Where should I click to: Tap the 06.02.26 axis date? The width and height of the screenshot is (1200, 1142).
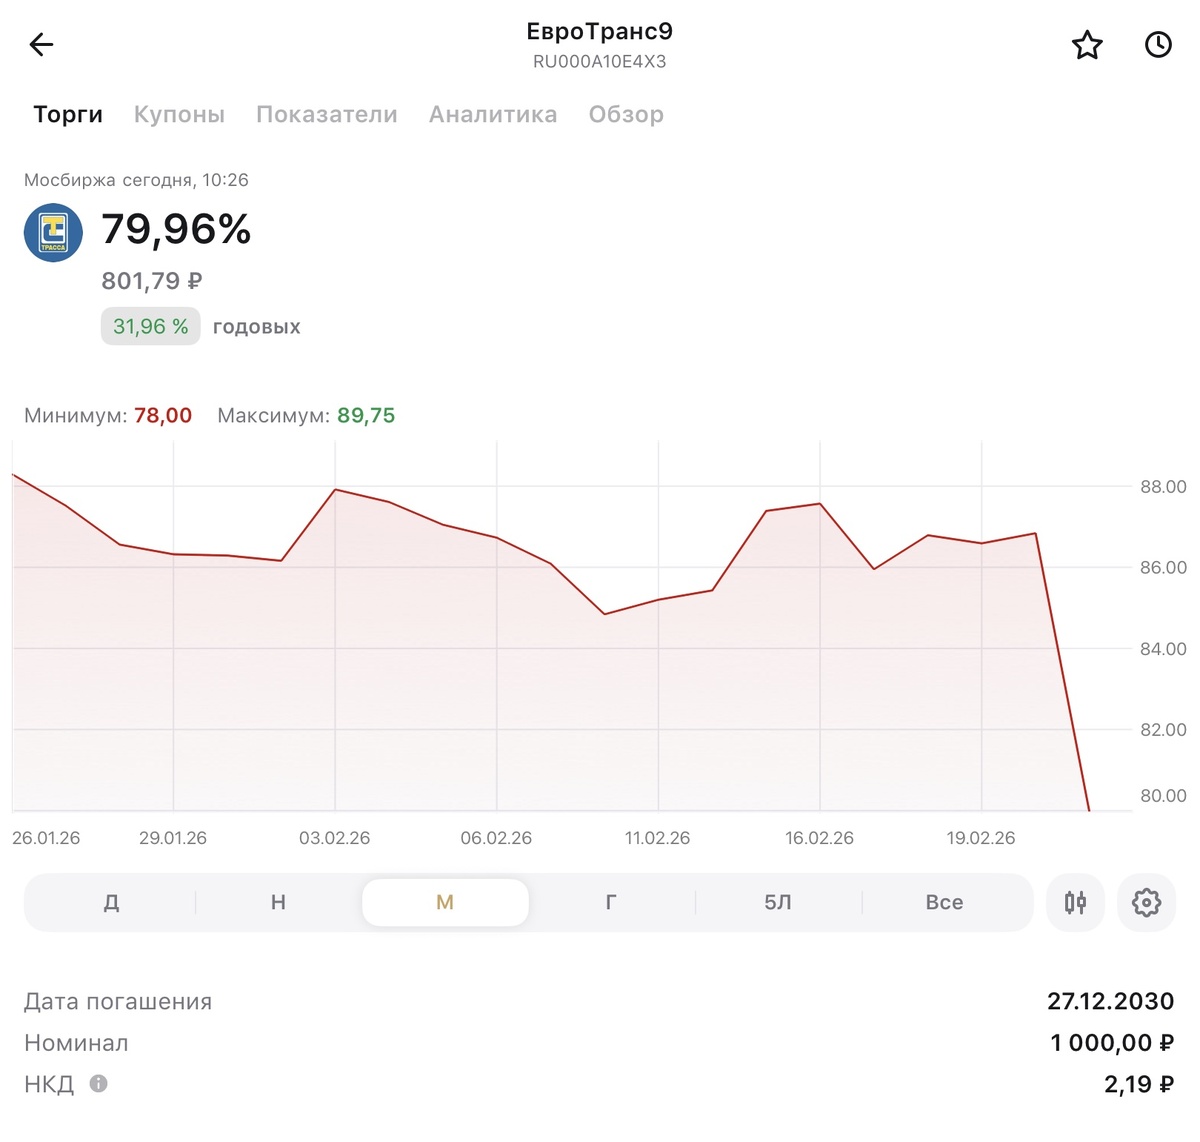point(496,838)
